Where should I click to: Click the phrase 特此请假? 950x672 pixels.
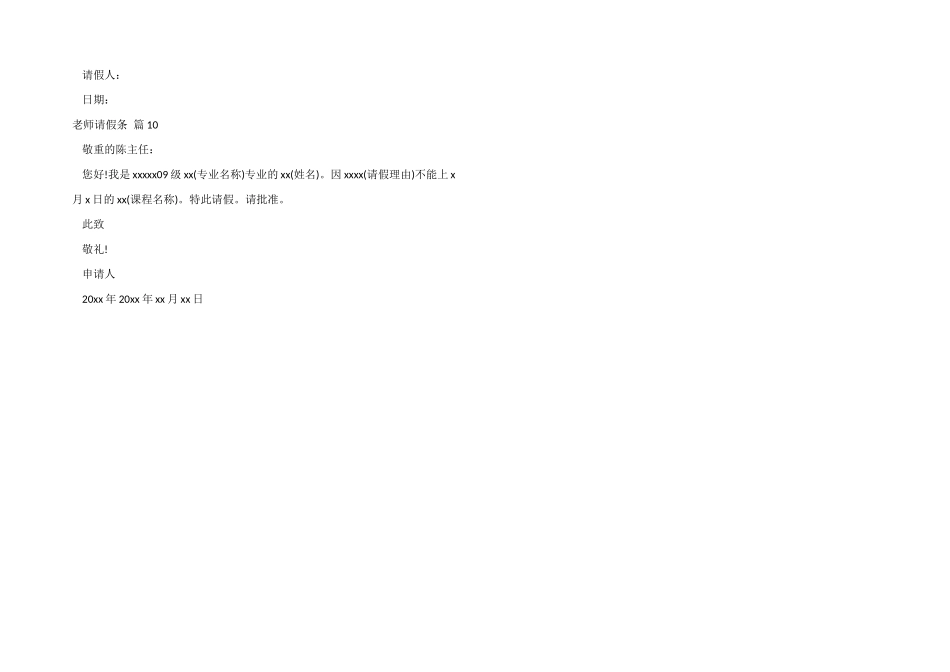click(211, 199)
